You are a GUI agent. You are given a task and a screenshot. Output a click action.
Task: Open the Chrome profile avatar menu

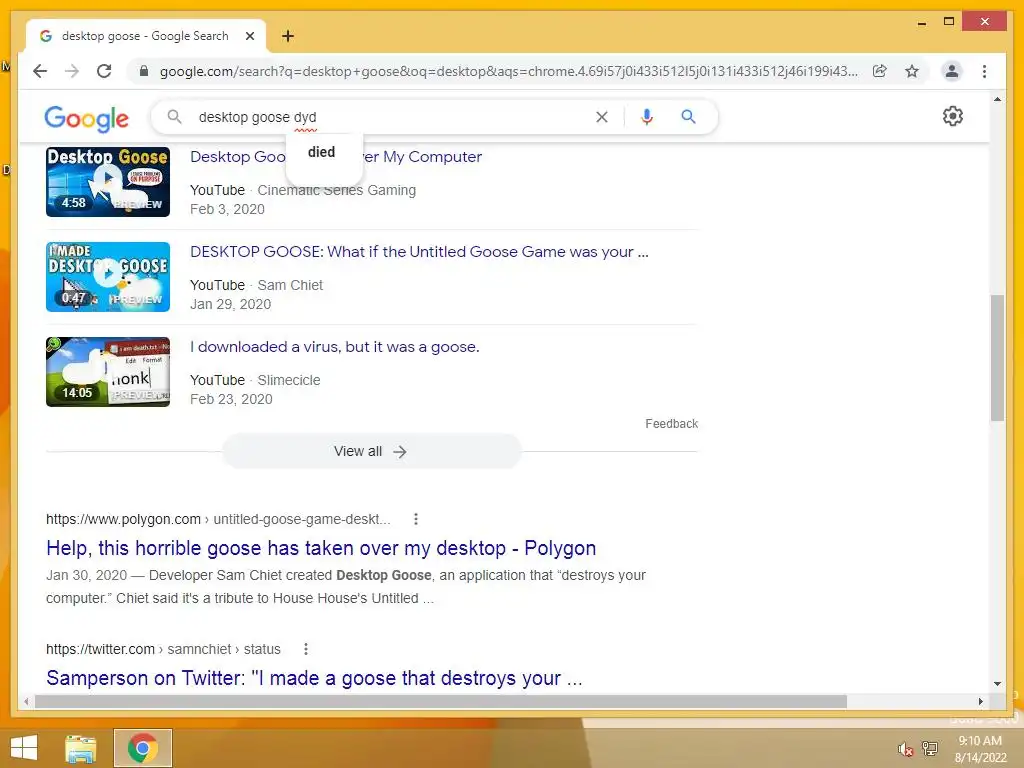point(952,71)
